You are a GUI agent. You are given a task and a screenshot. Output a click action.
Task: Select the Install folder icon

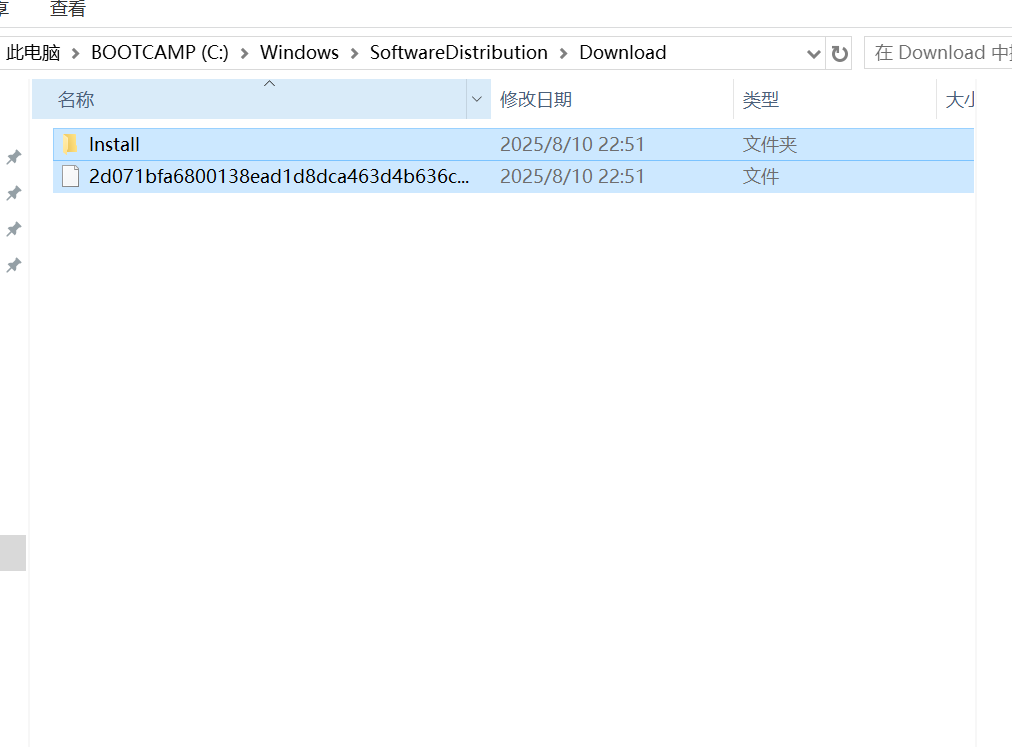pos(70,144)
